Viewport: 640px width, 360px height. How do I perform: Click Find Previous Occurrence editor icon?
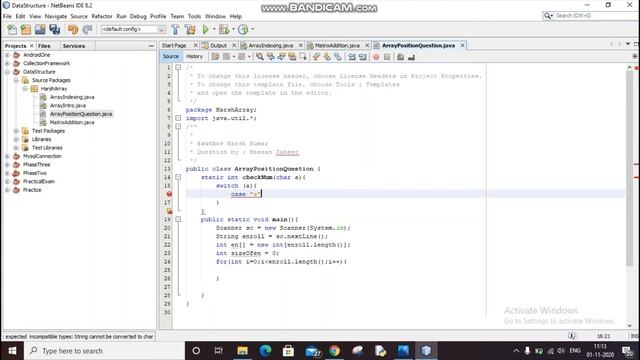[x=270, y=57]
